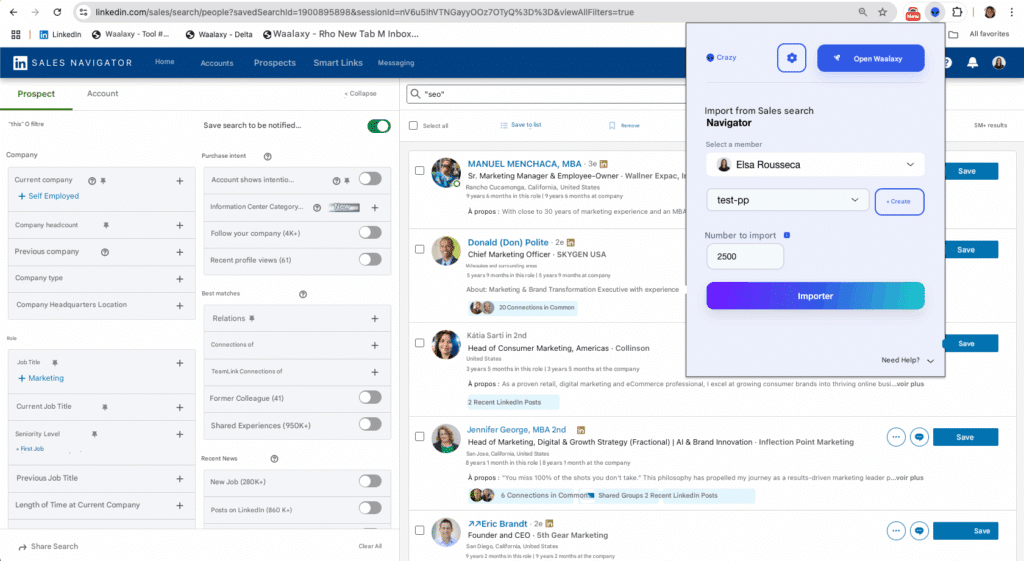
Task: Open Smart Links menu item
Action: pyautogui.click(x=338, y=63)
